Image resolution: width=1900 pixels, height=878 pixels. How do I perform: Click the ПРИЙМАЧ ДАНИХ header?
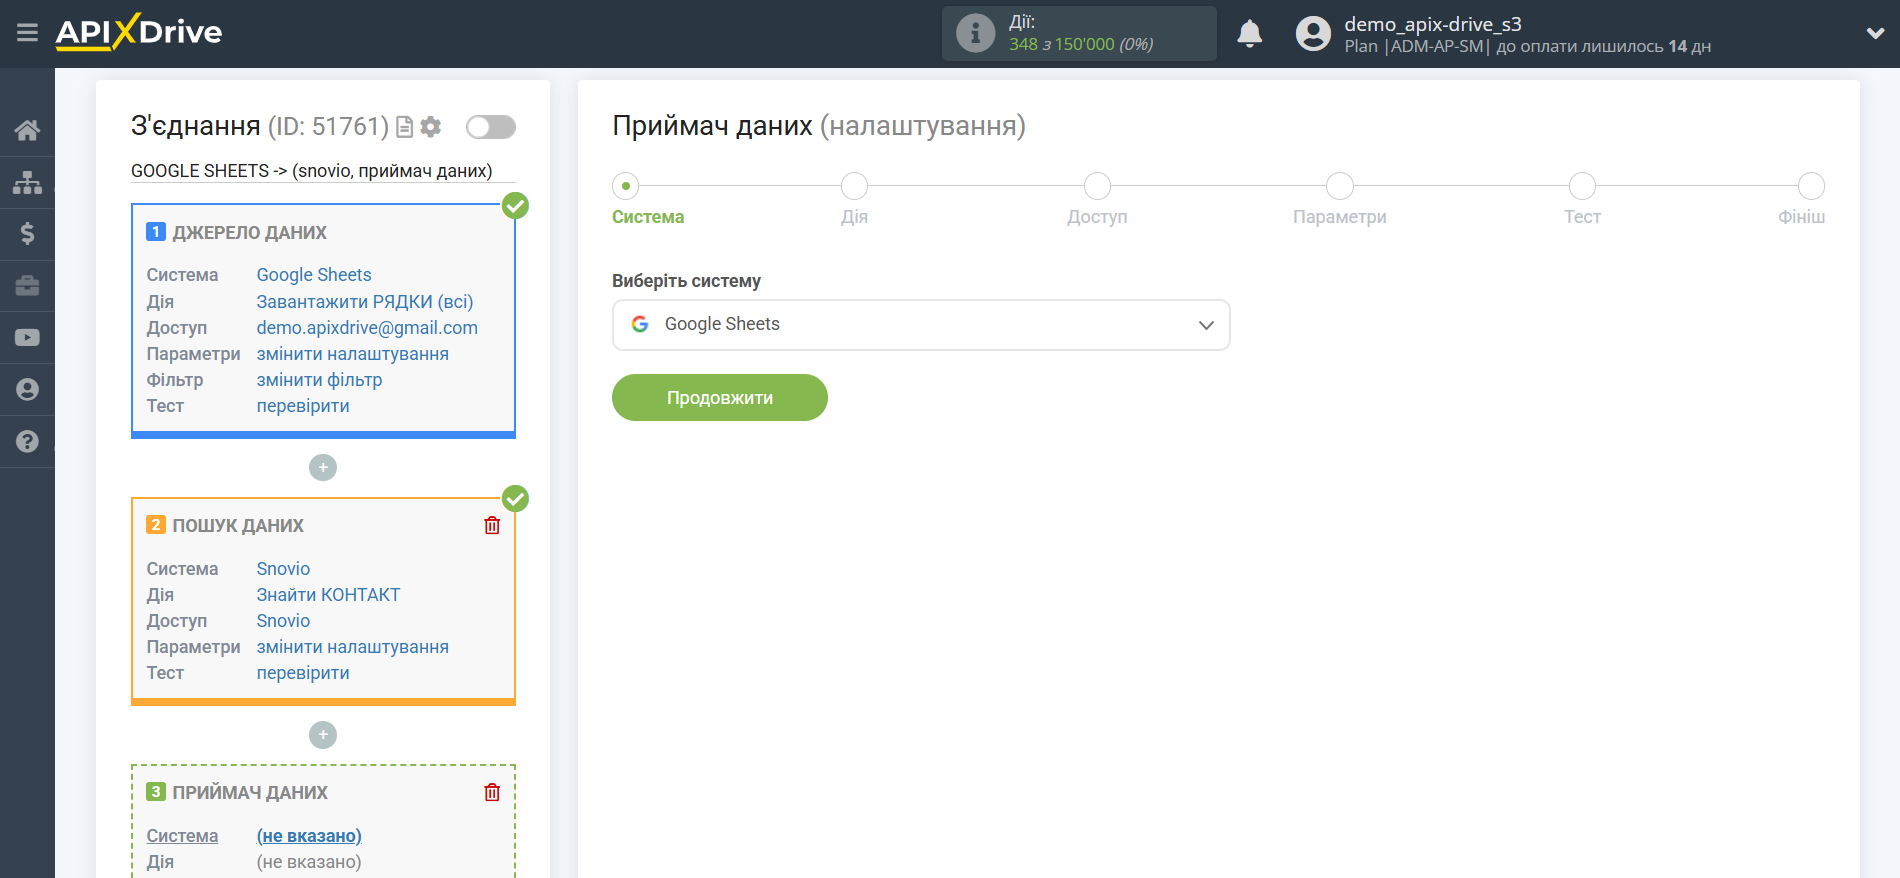[250, 792]
